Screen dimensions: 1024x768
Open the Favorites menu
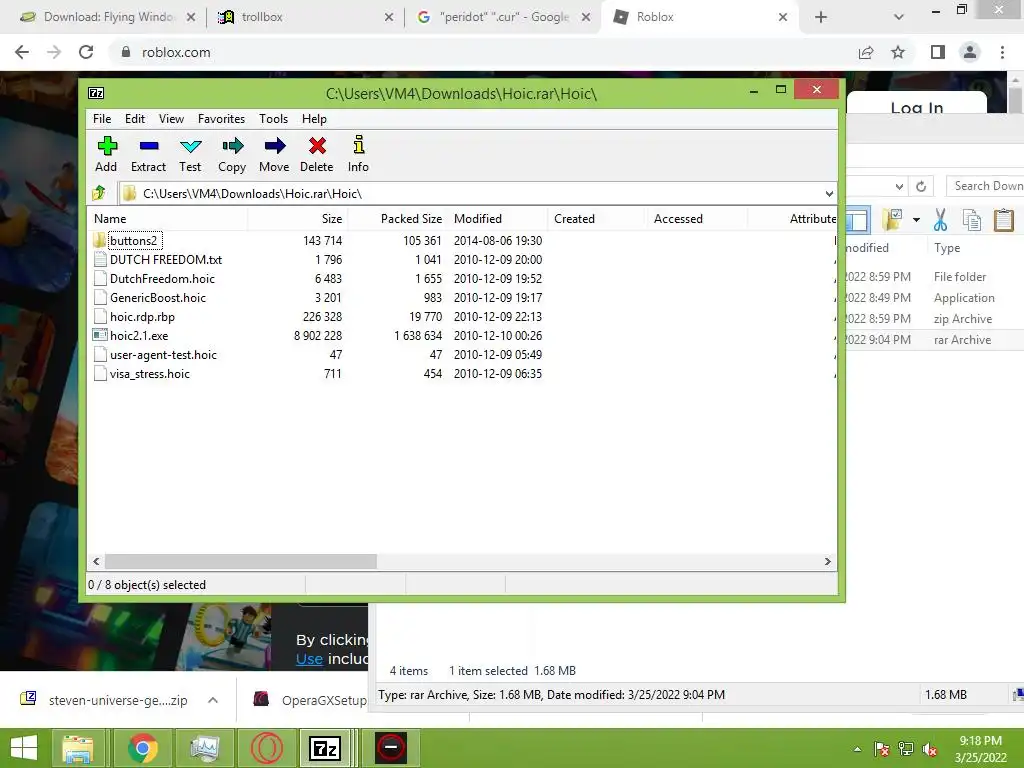point(221,119)
